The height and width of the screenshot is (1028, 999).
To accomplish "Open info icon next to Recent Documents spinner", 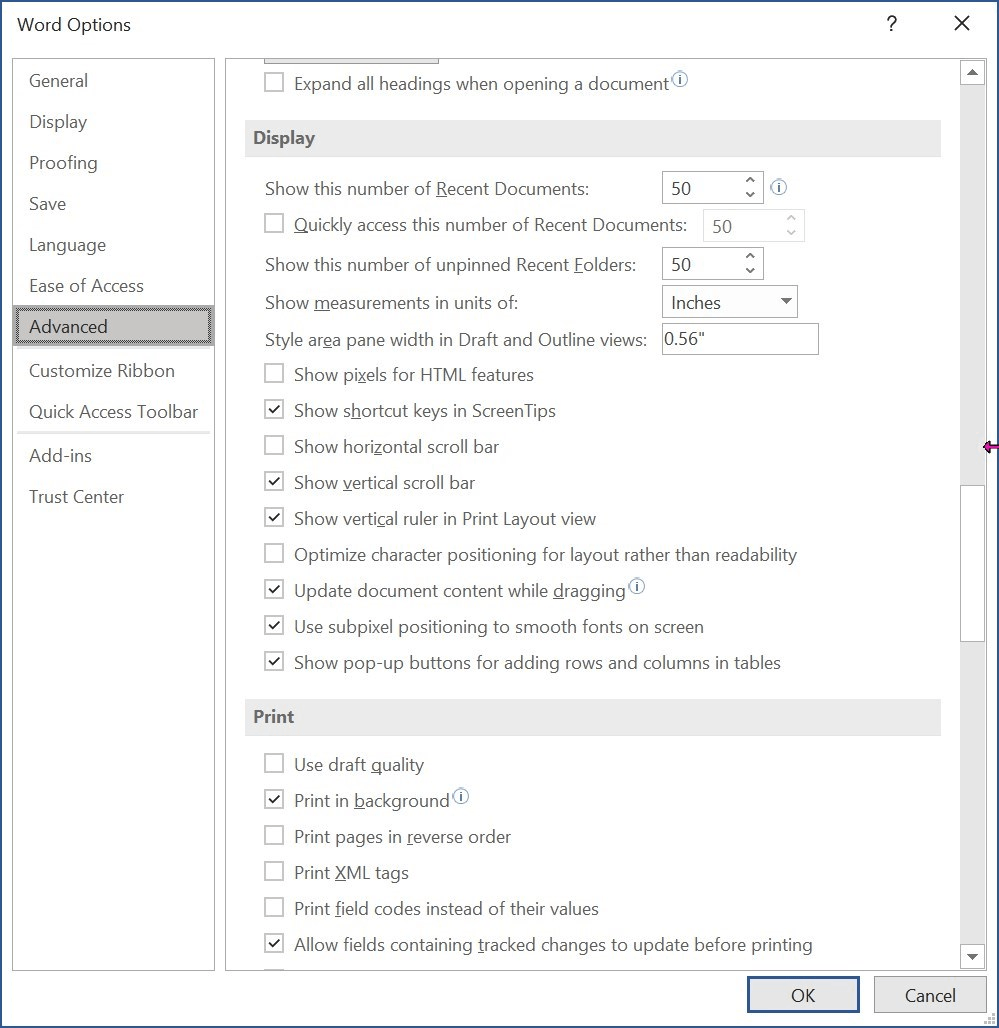I will (x=779, y=188).
